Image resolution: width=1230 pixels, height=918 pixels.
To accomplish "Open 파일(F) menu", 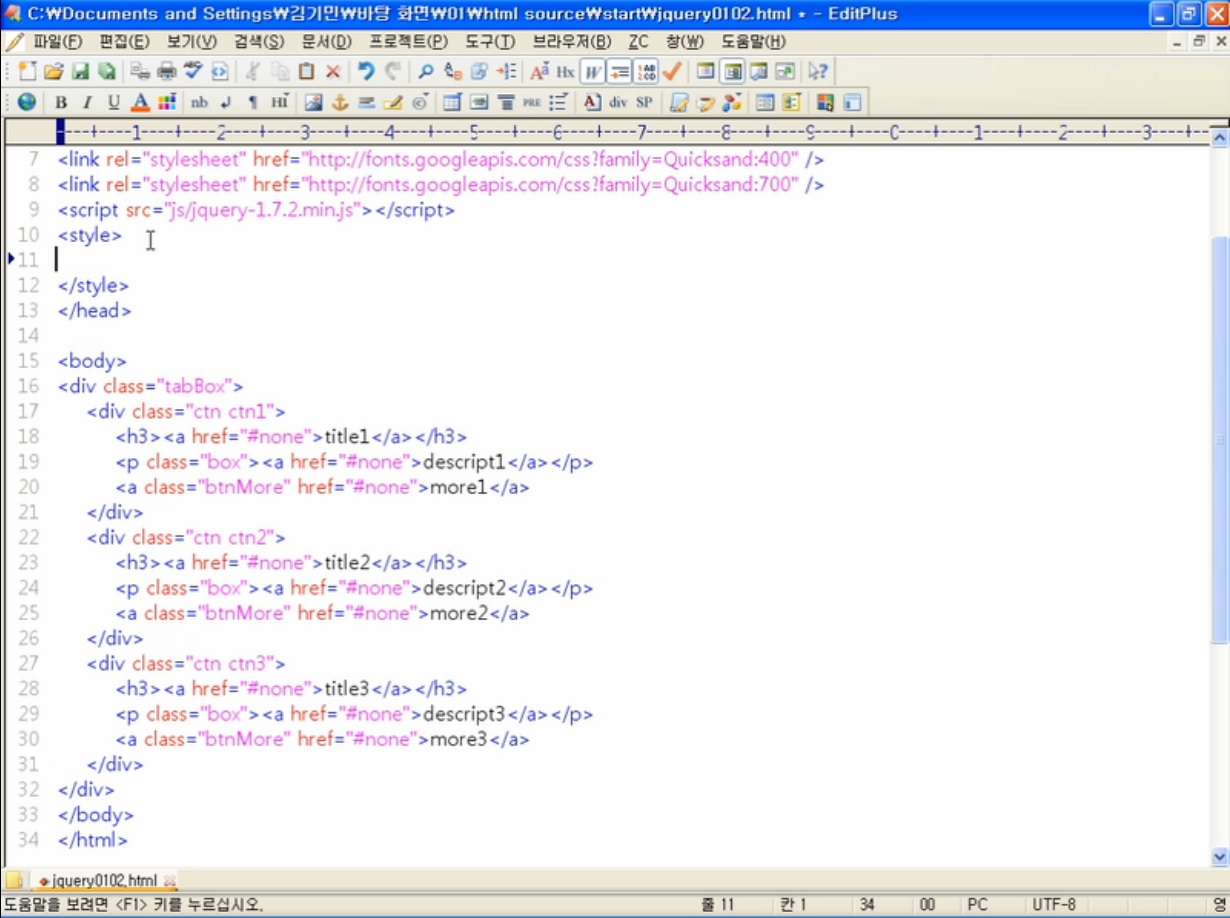I will (x=58, y=42).
